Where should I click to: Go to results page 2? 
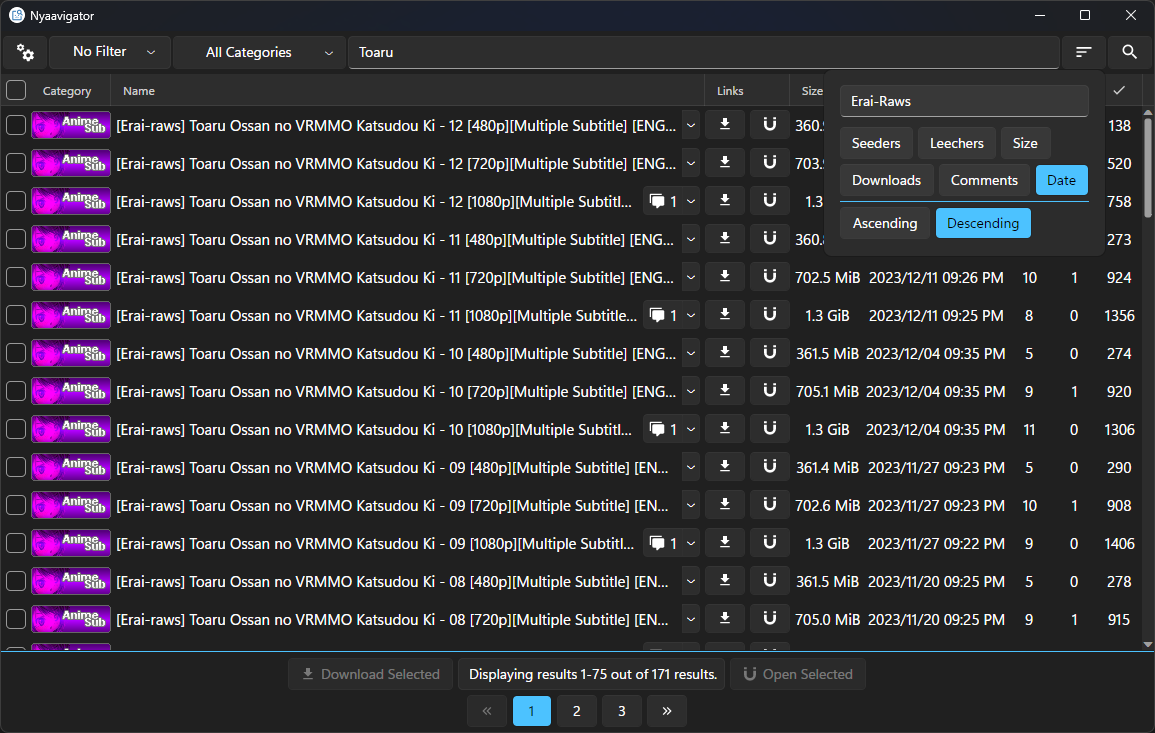[577, 711]
